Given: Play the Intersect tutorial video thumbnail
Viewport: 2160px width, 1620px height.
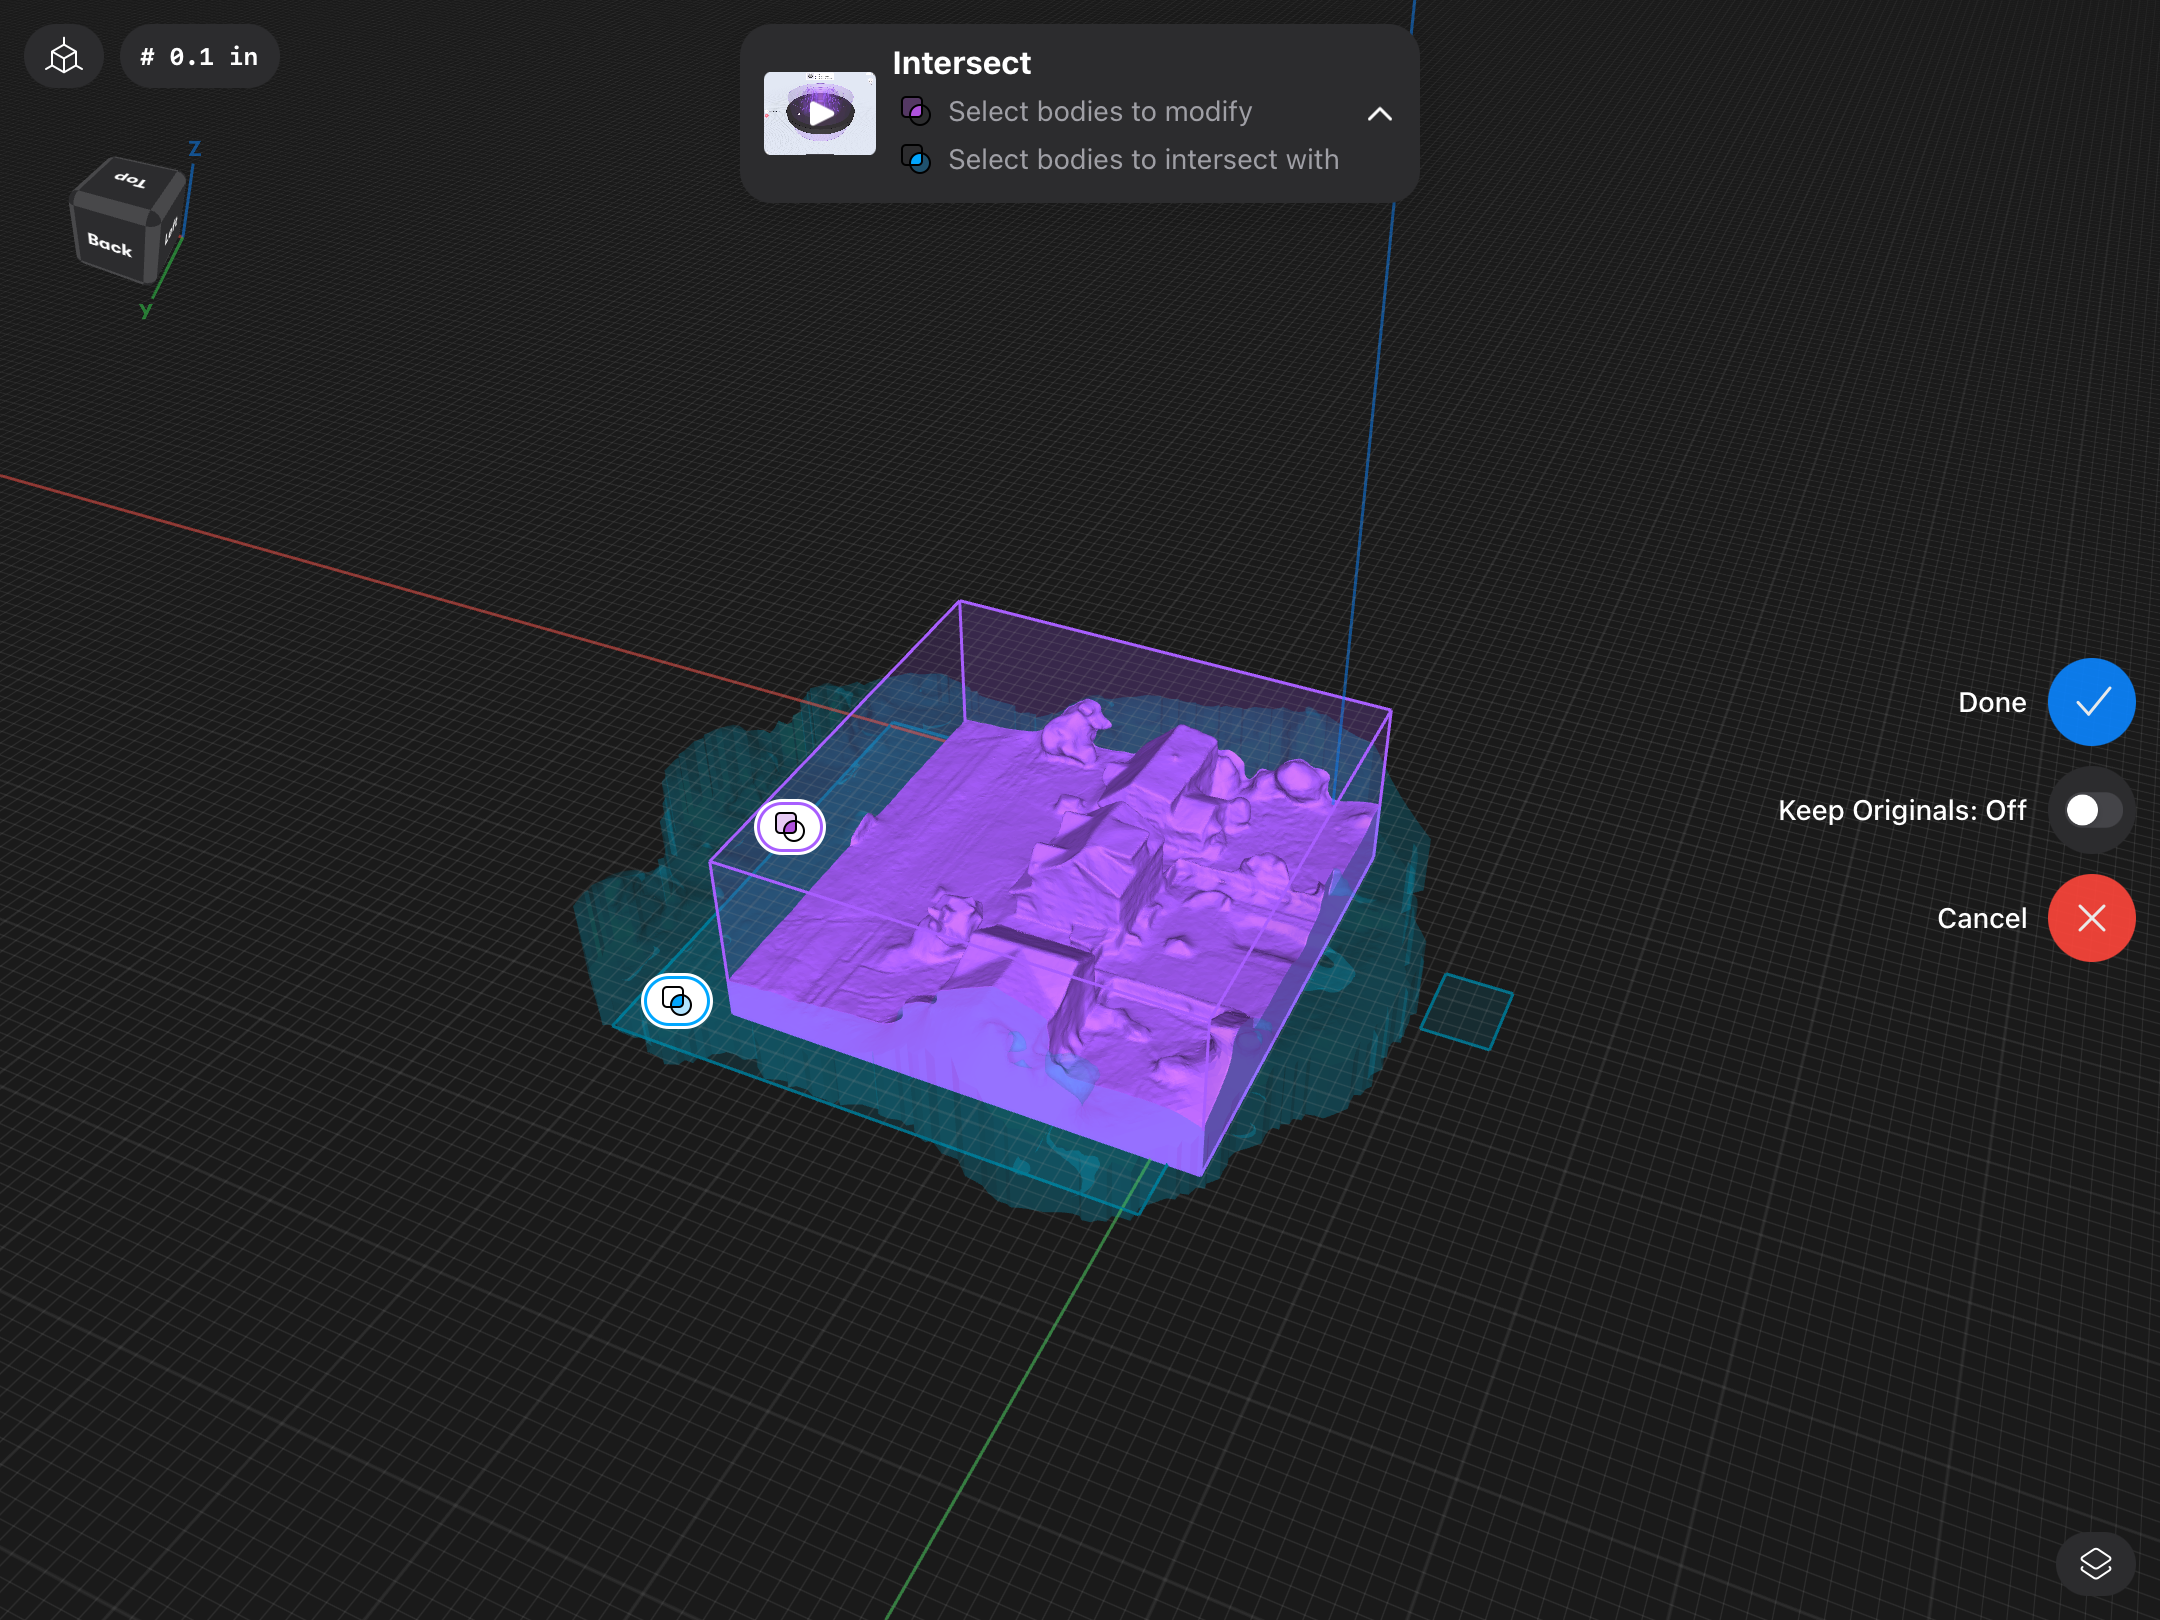Looking at the screenshot, I should click(x=820, y=113).
